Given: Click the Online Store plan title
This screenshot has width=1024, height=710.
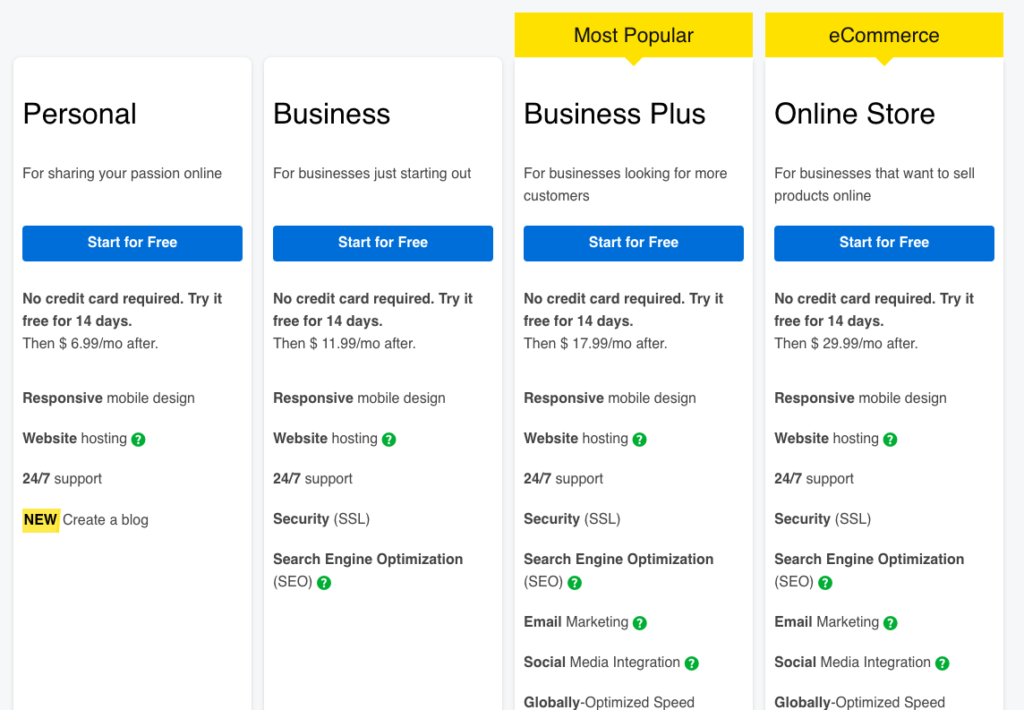Looking at the screenshot, I should click(854, 114).
